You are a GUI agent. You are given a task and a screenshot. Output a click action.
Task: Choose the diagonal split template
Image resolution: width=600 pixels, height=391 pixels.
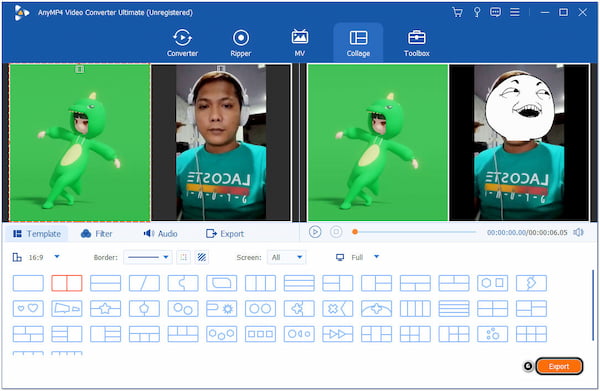[144, 283]
